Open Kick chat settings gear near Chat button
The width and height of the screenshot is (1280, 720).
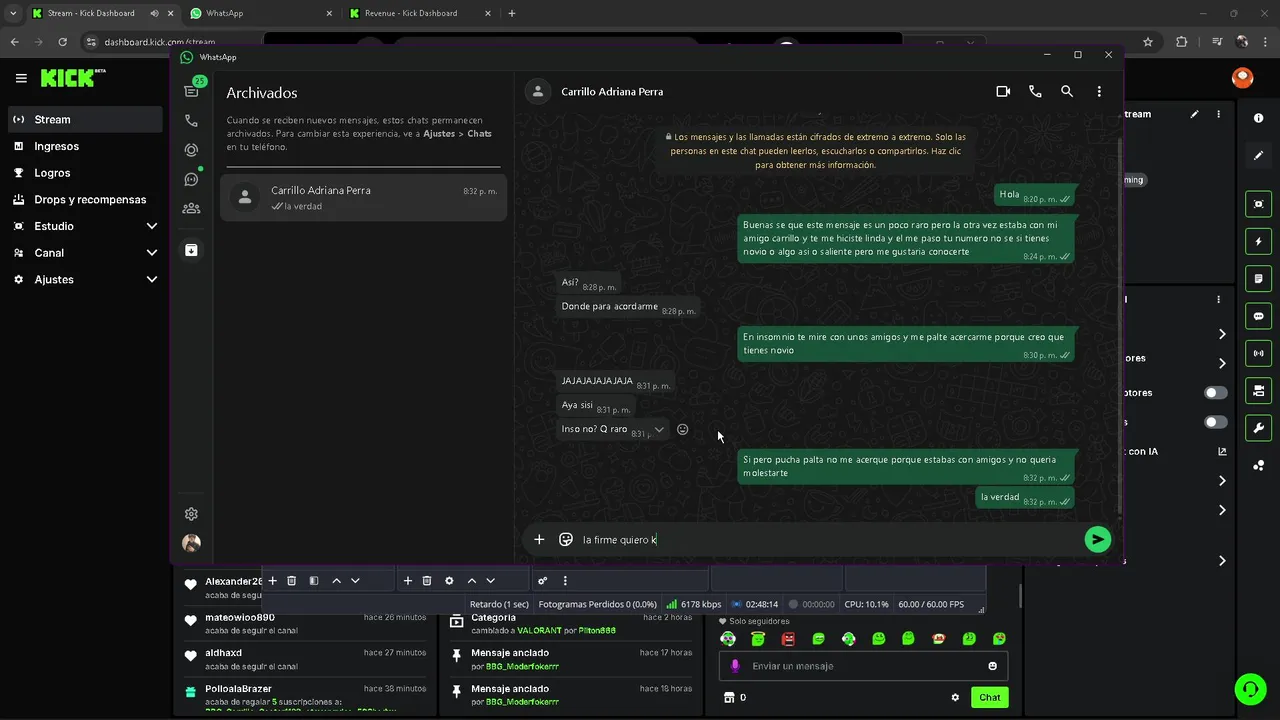[x=955, y=698]
